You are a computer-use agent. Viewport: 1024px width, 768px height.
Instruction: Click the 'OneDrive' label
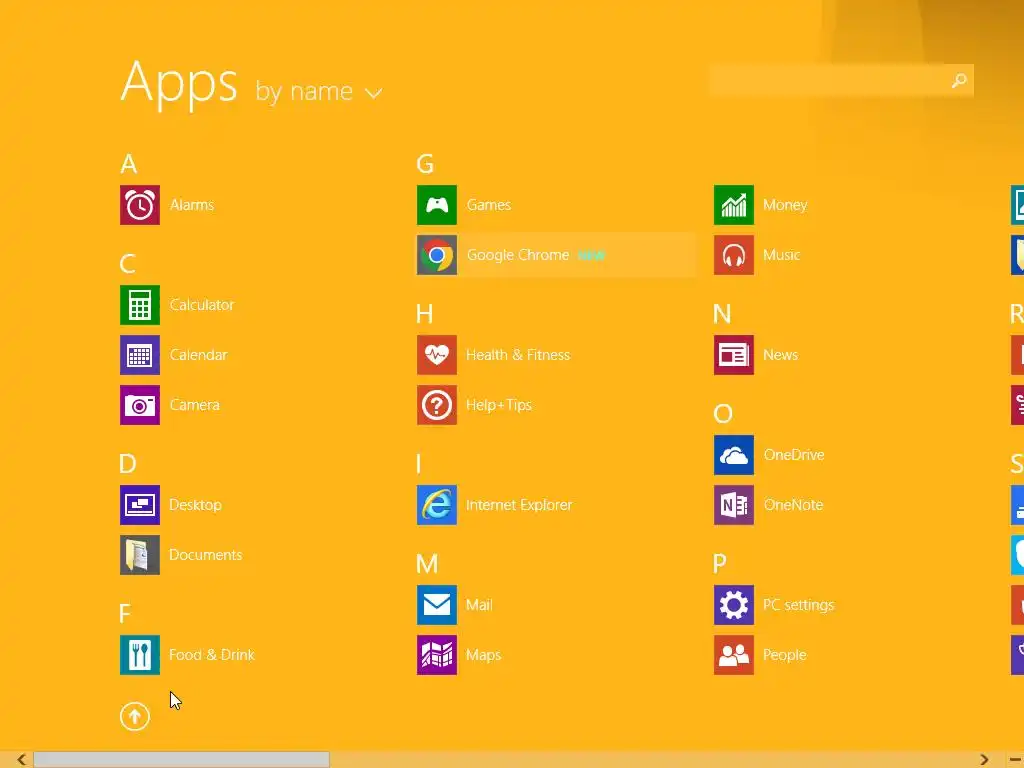pos(794,455)
